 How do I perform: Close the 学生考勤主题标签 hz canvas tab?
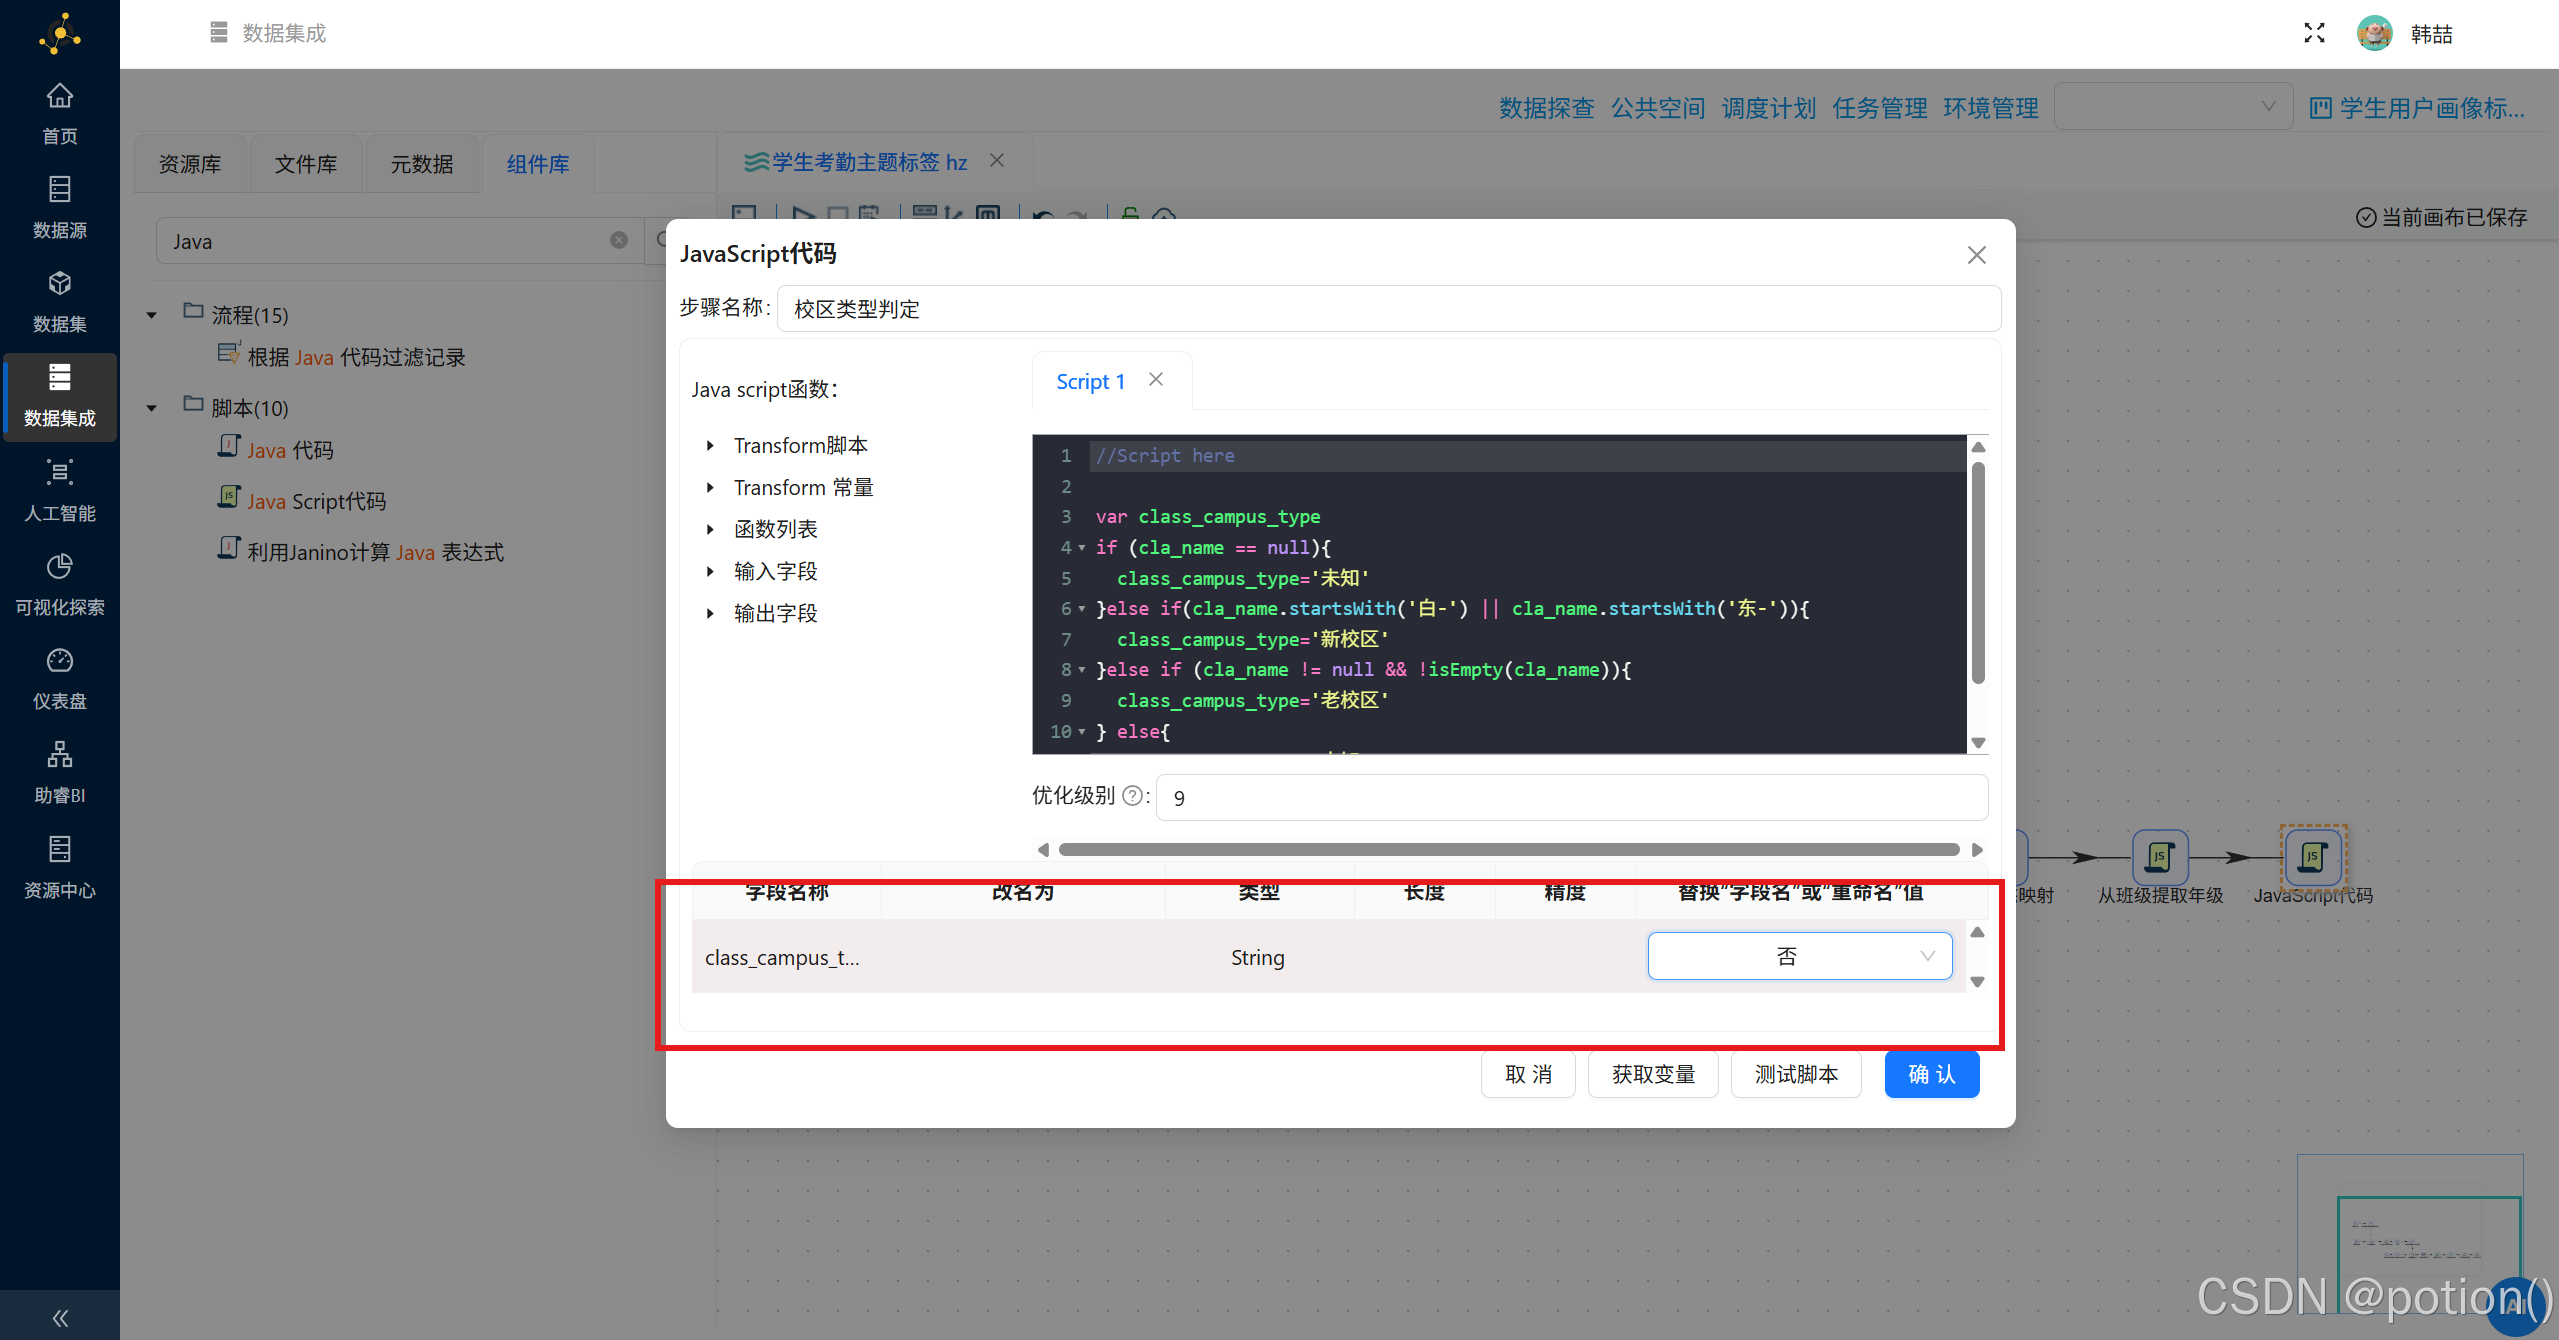point(997,160)
